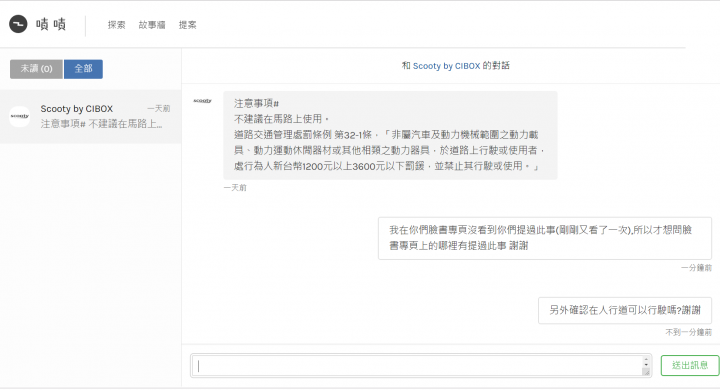This screenshot has height=390, width=720.
Task: Open the 故事牆 menu item
Action: 152,25
